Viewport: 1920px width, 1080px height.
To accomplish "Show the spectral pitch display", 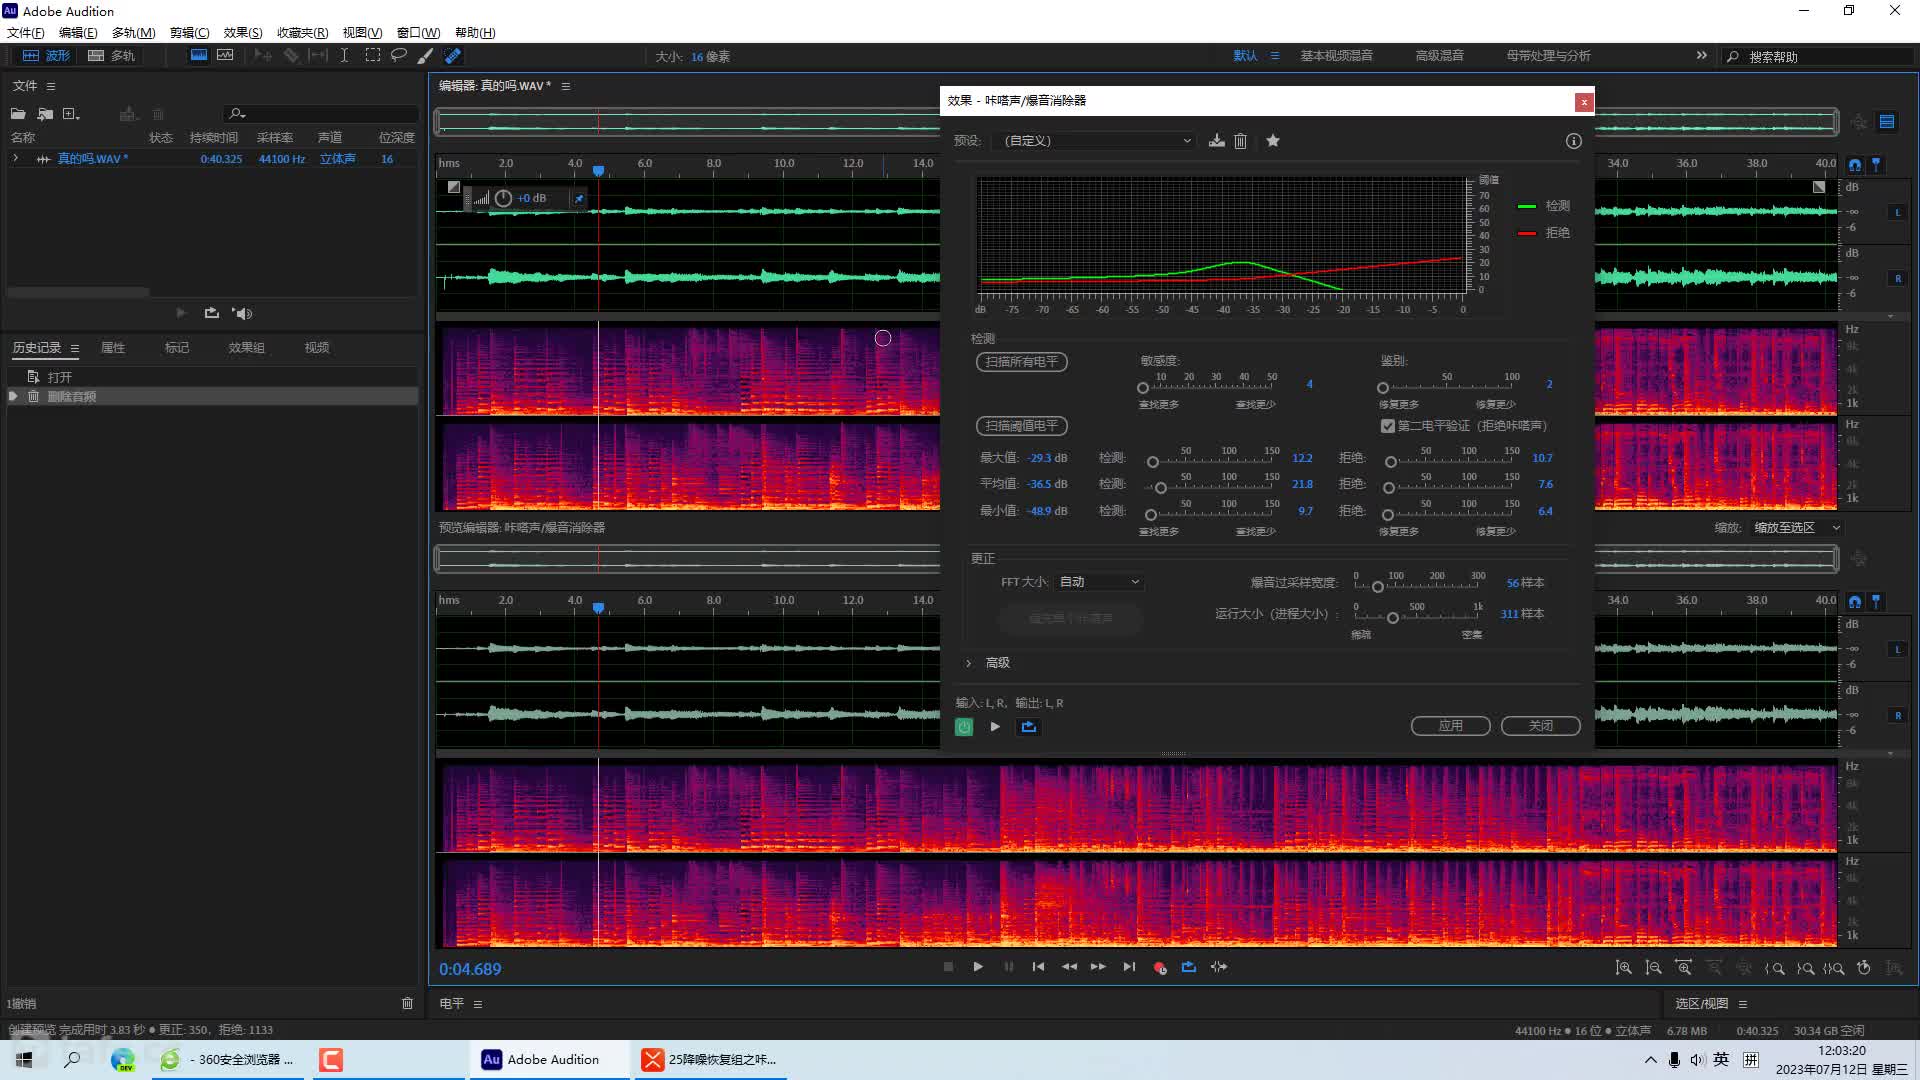I will (225, 56).
